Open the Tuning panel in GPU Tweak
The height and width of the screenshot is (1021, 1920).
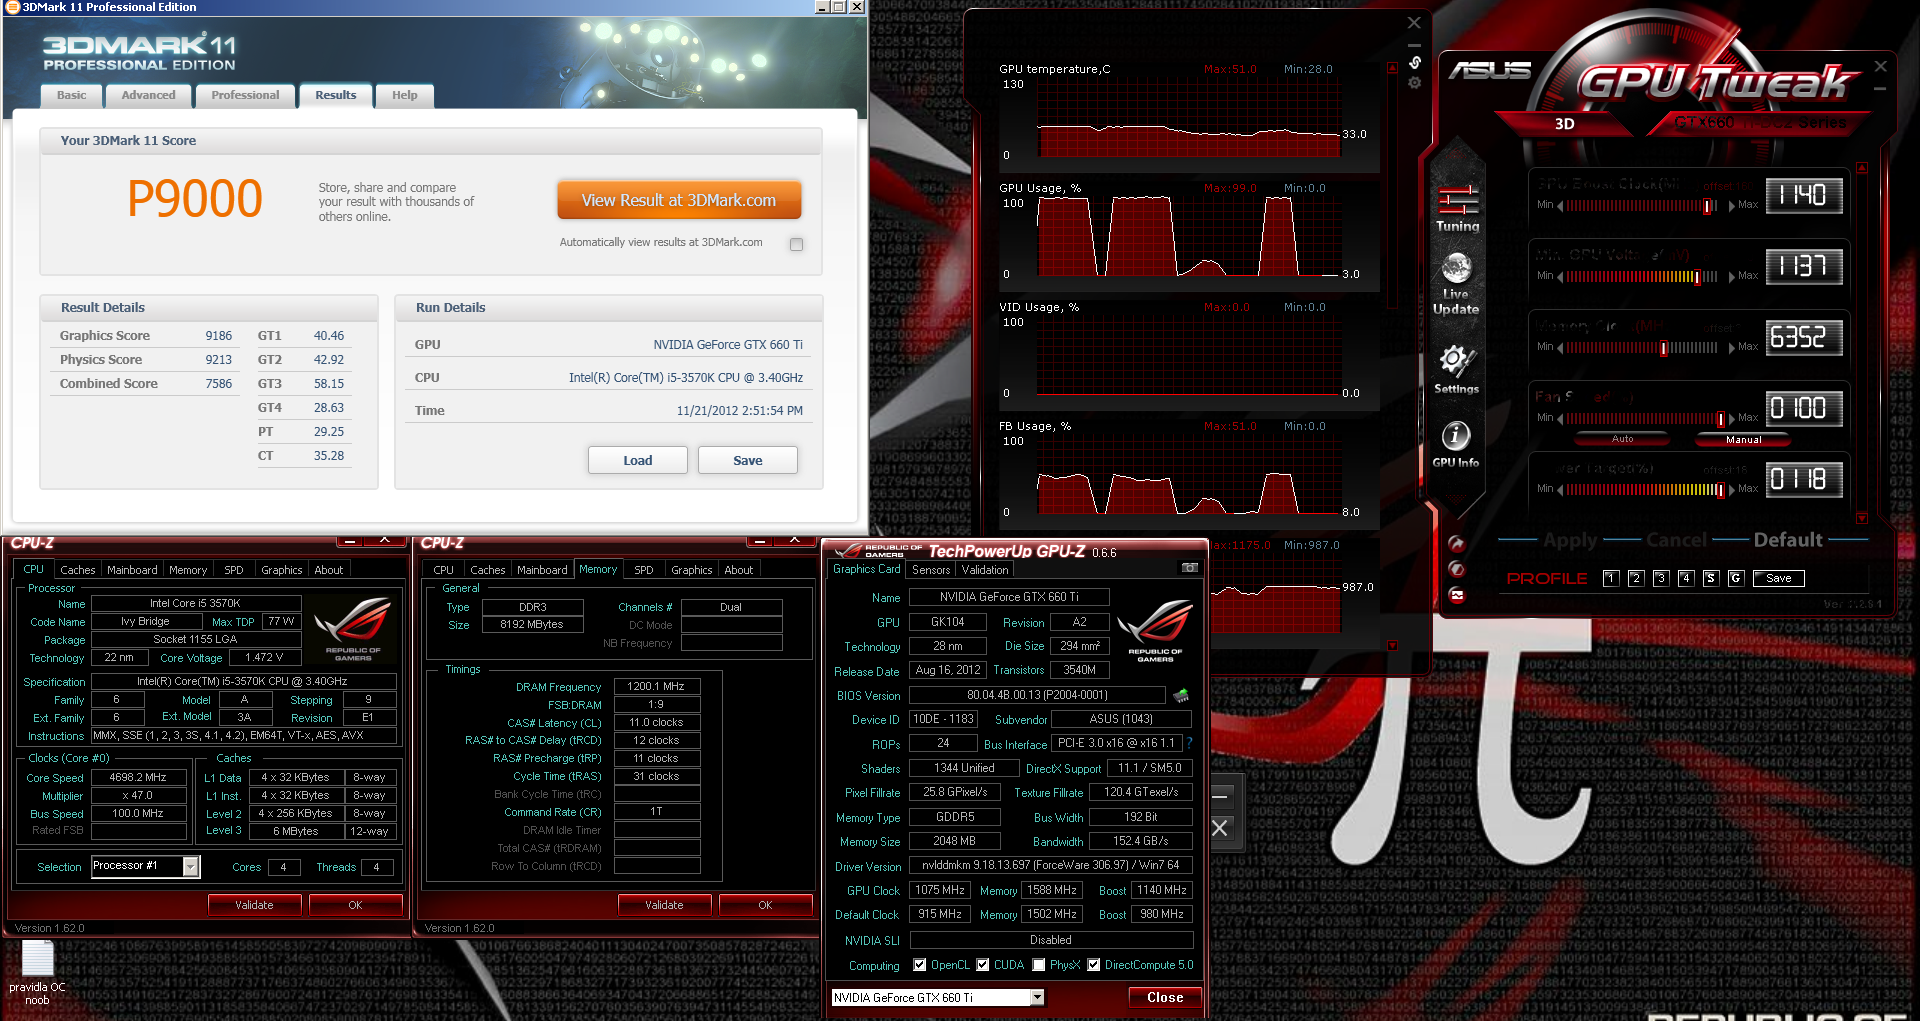(1457, 208)
